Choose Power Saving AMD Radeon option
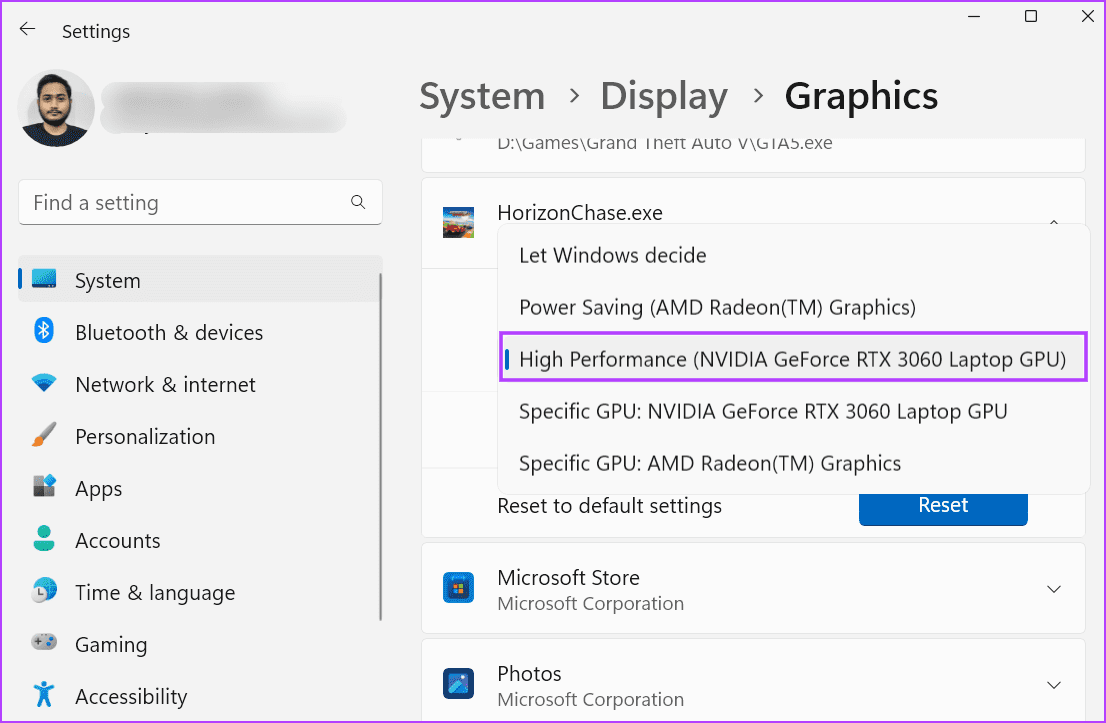The width and height of the screenshot is (1106, 723). (794, 308)
